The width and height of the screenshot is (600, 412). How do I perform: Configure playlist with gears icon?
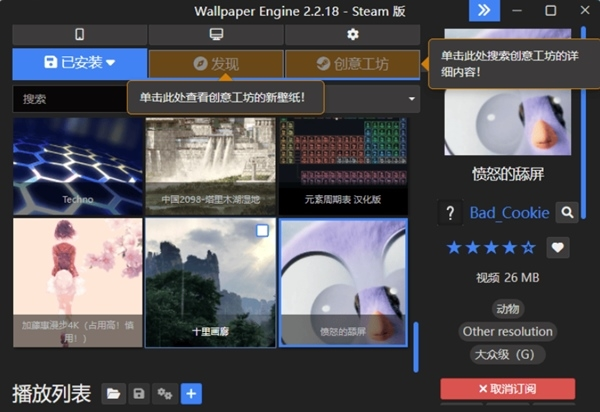pos(165,394)
